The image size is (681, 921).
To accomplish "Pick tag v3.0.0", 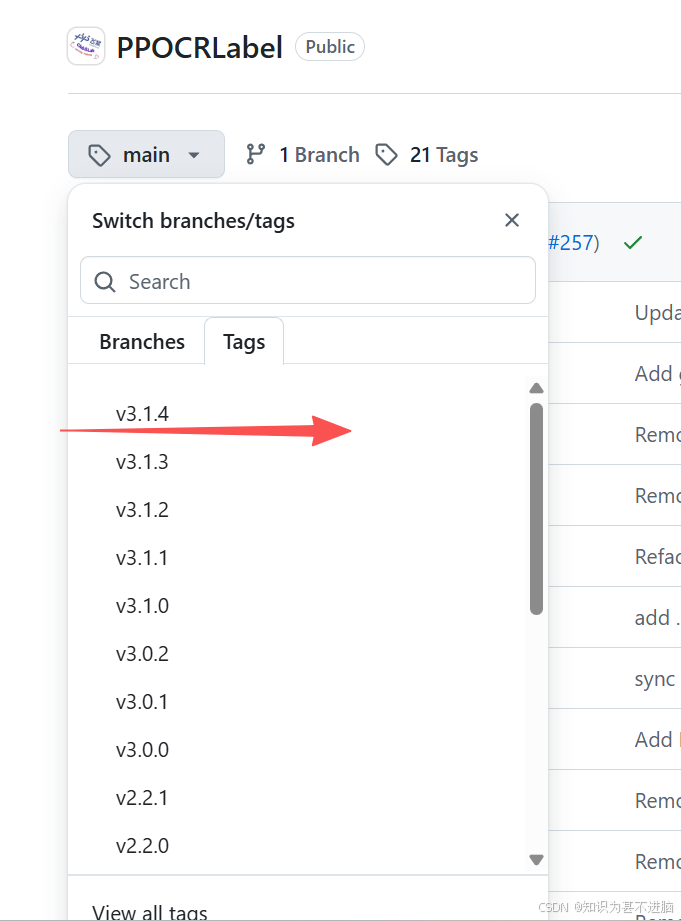I will (142, 750).
